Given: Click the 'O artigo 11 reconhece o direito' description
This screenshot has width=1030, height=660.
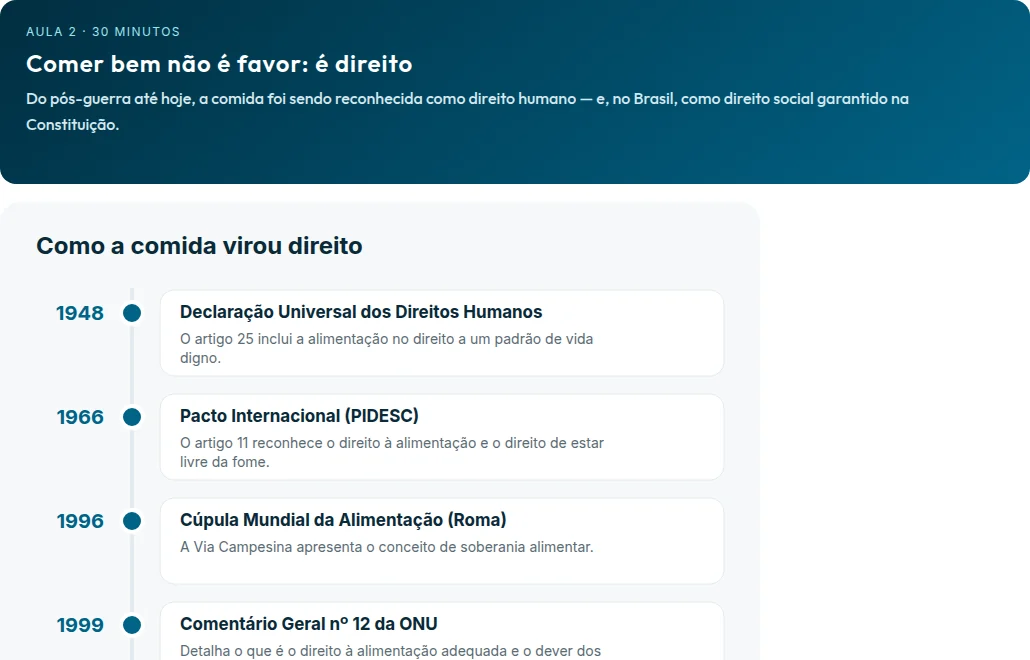Looking at the screenshot, I should (392, 452).
